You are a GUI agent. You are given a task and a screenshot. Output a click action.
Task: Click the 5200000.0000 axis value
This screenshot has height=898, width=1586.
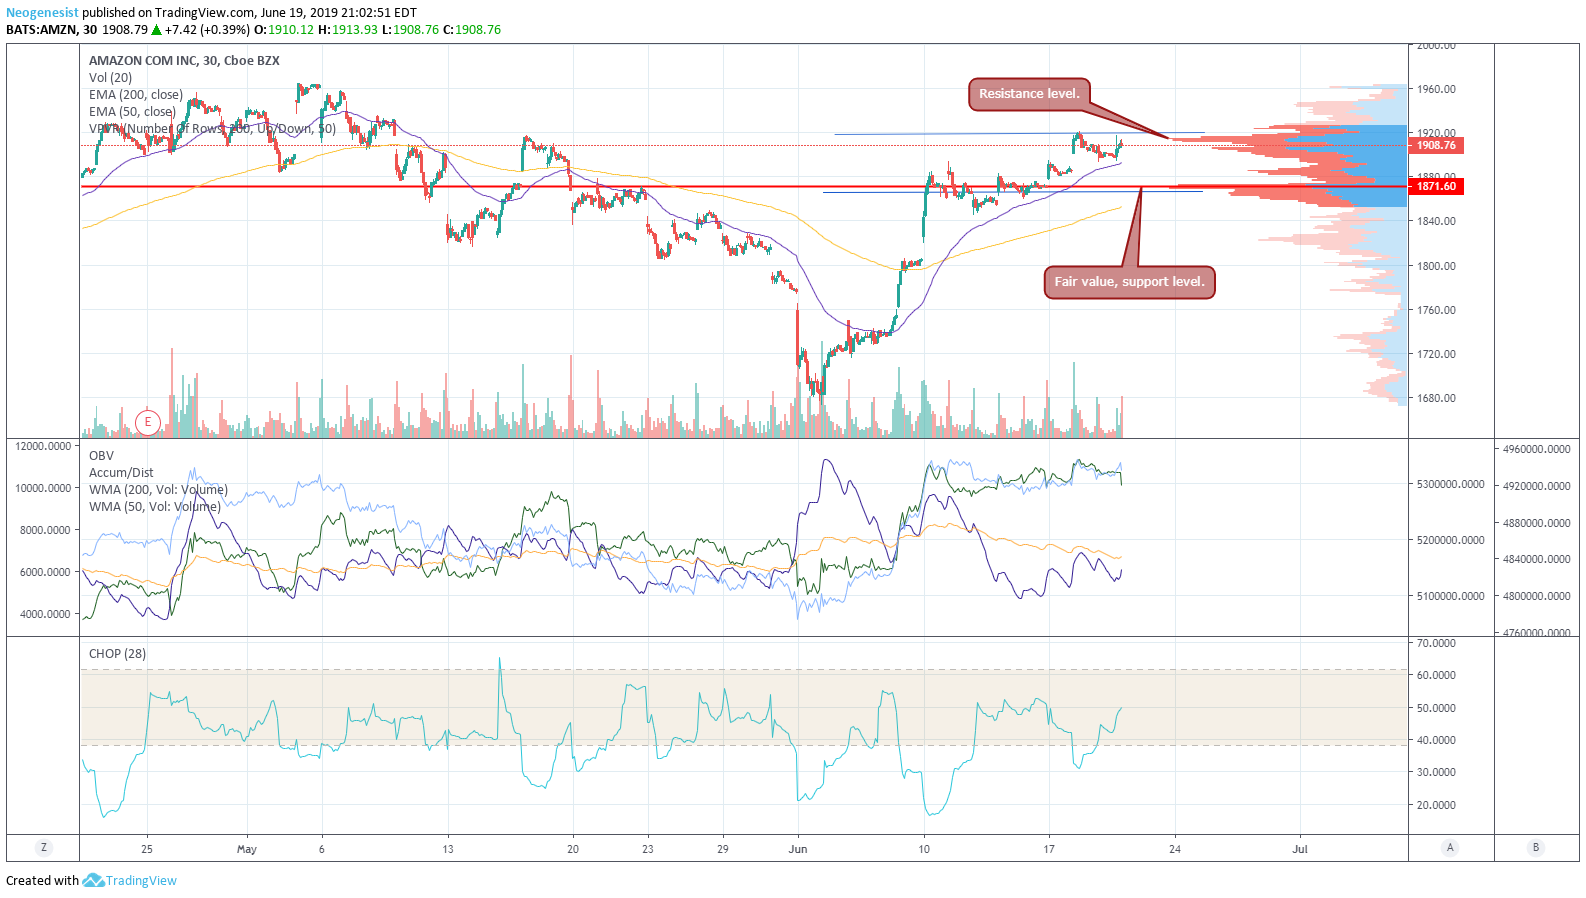(x=1451, y=540)
